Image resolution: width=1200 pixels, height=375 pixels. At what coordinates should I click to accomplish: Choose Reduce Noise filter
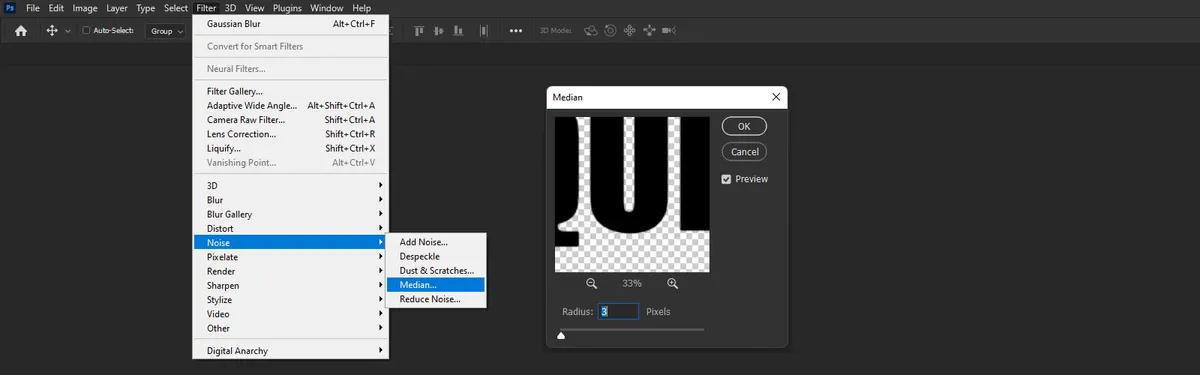pyautogui.click(x=436, y=299)
